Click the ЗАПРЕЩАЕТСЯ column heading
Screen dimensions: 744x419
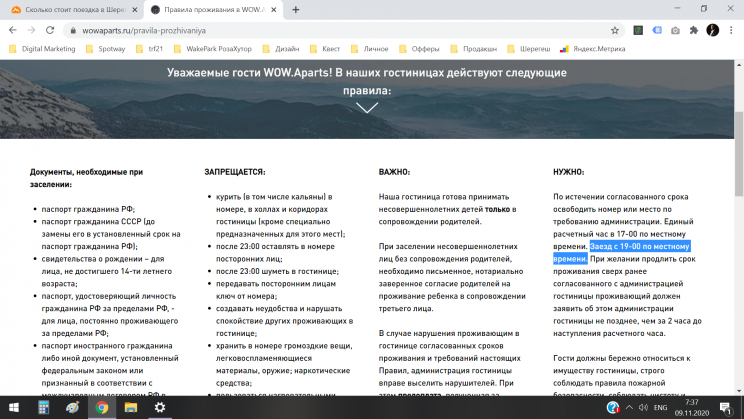pos(235,172)
